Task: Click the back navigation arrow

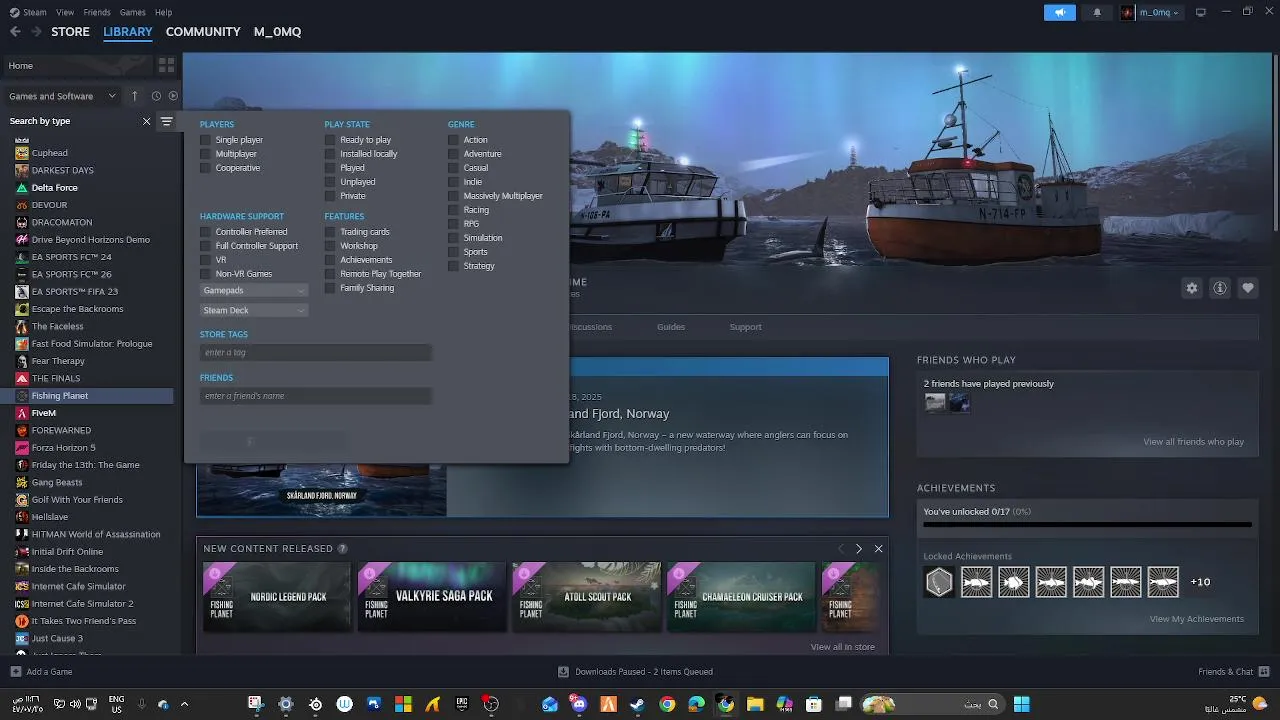Action: tap(15, 32)
